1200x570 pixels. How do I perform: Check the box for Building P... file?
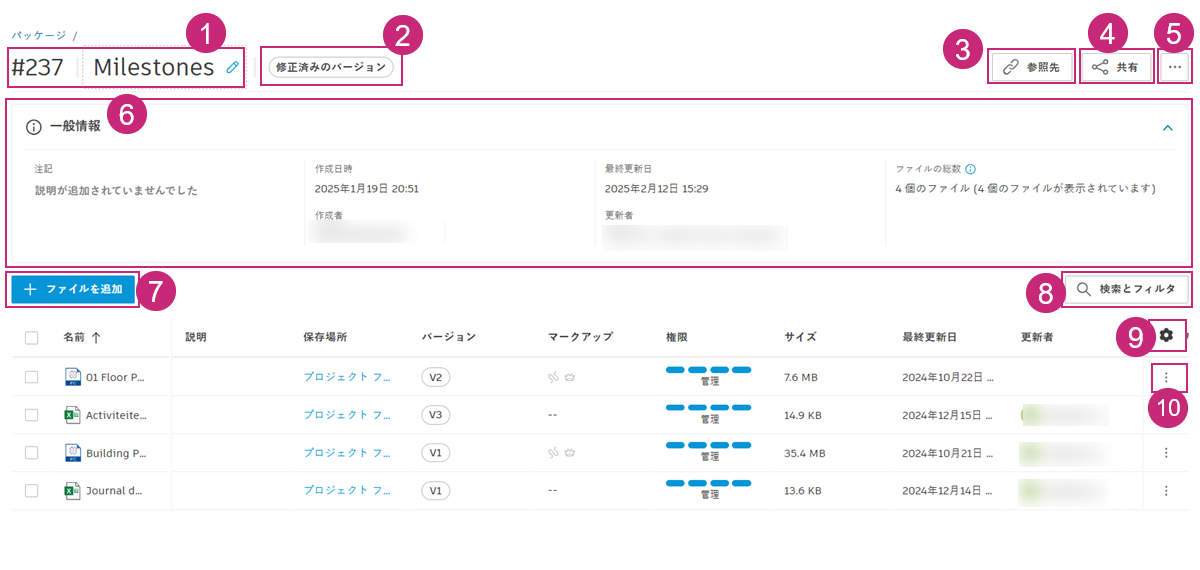(32, 453)
